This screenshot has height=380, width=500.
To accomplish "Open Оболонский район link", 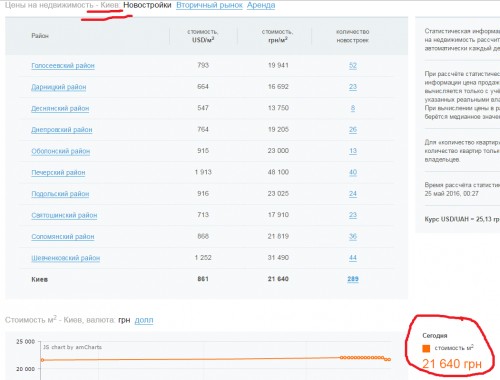I will [61, 151].
